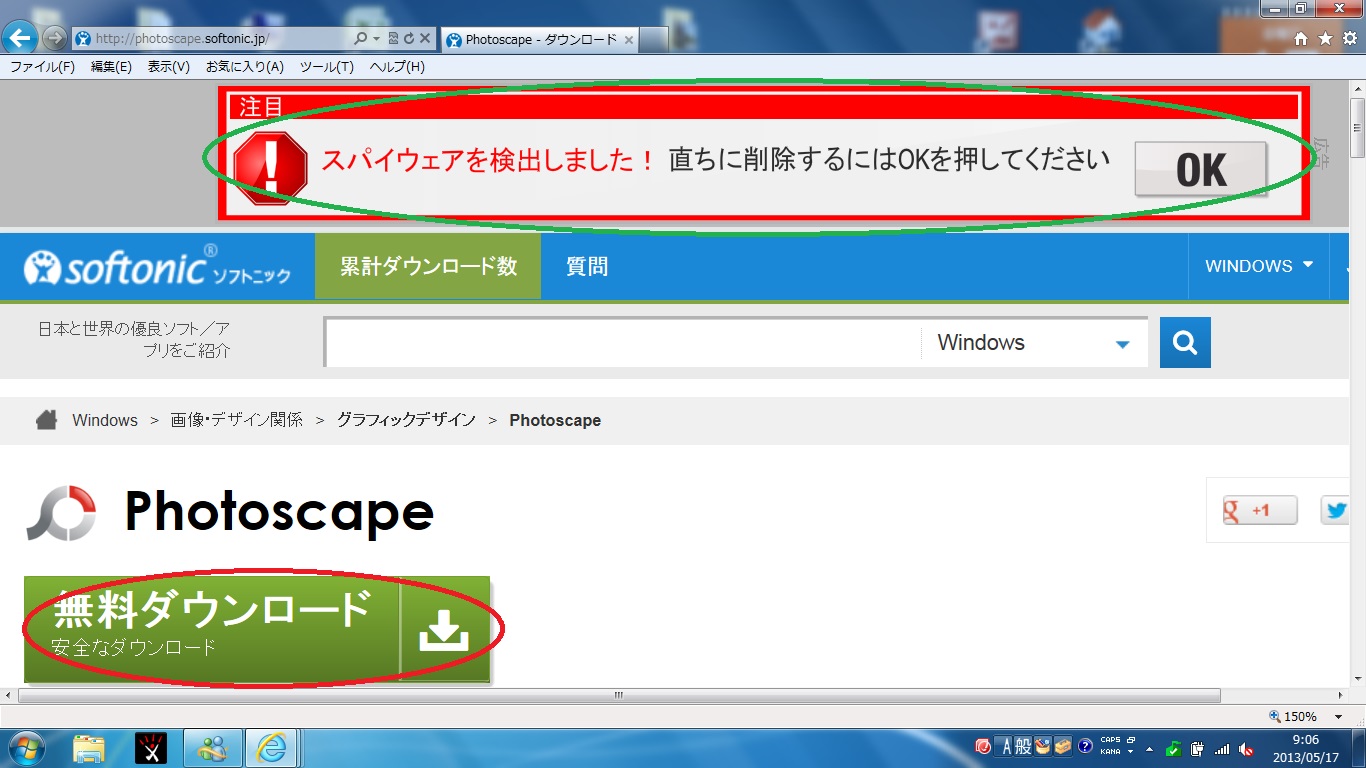Click the IME 般 conversion mode button
The width and height of the screenshot is (1366, 768).
(1022, 747)
